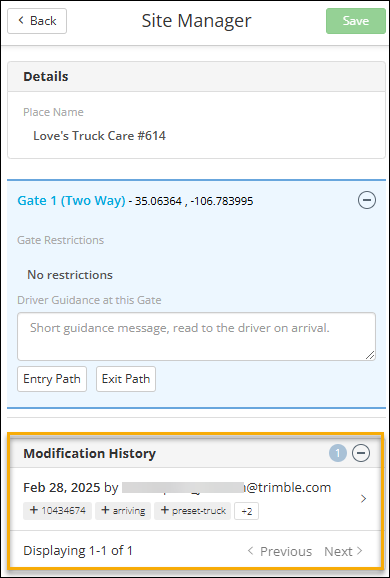Expand the +2 additional tags
The image size is (390, 578).
point(247,511)
